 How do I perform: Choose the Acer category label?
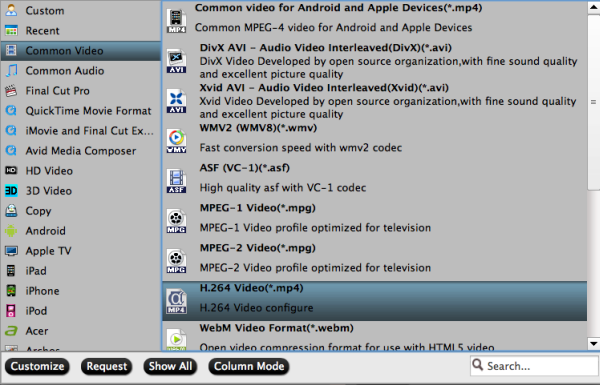tap(37, 331)
